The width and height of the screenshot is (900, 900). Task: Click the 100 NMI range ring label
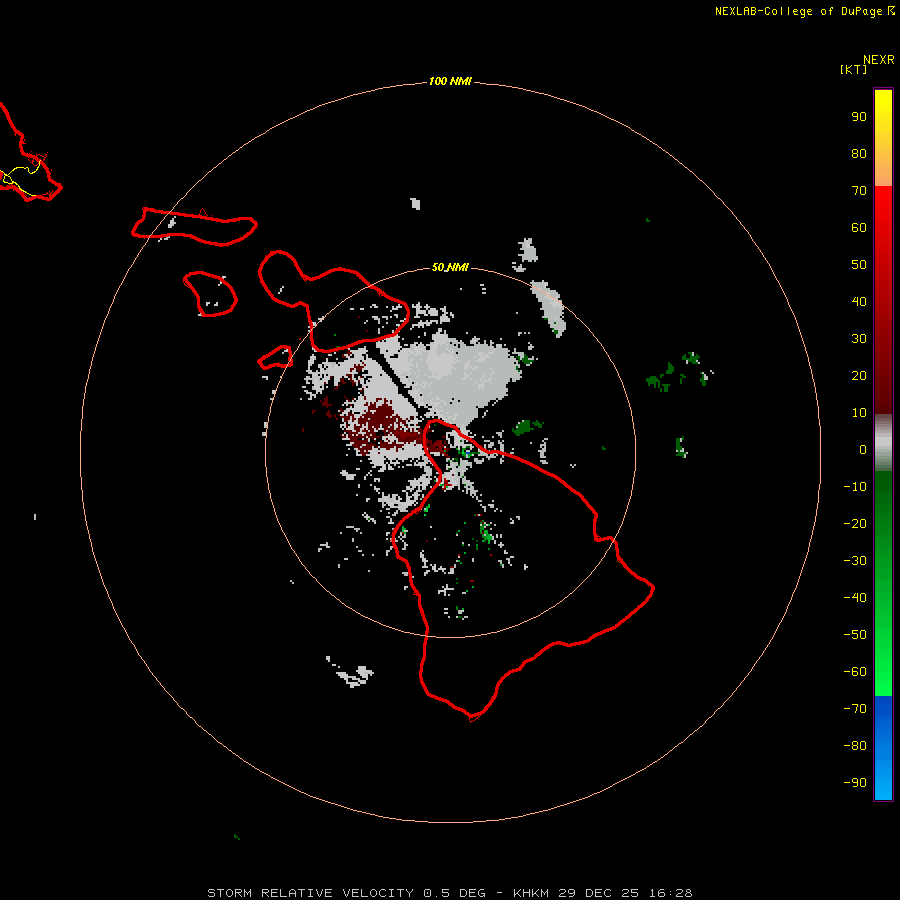tap(450, 82)
